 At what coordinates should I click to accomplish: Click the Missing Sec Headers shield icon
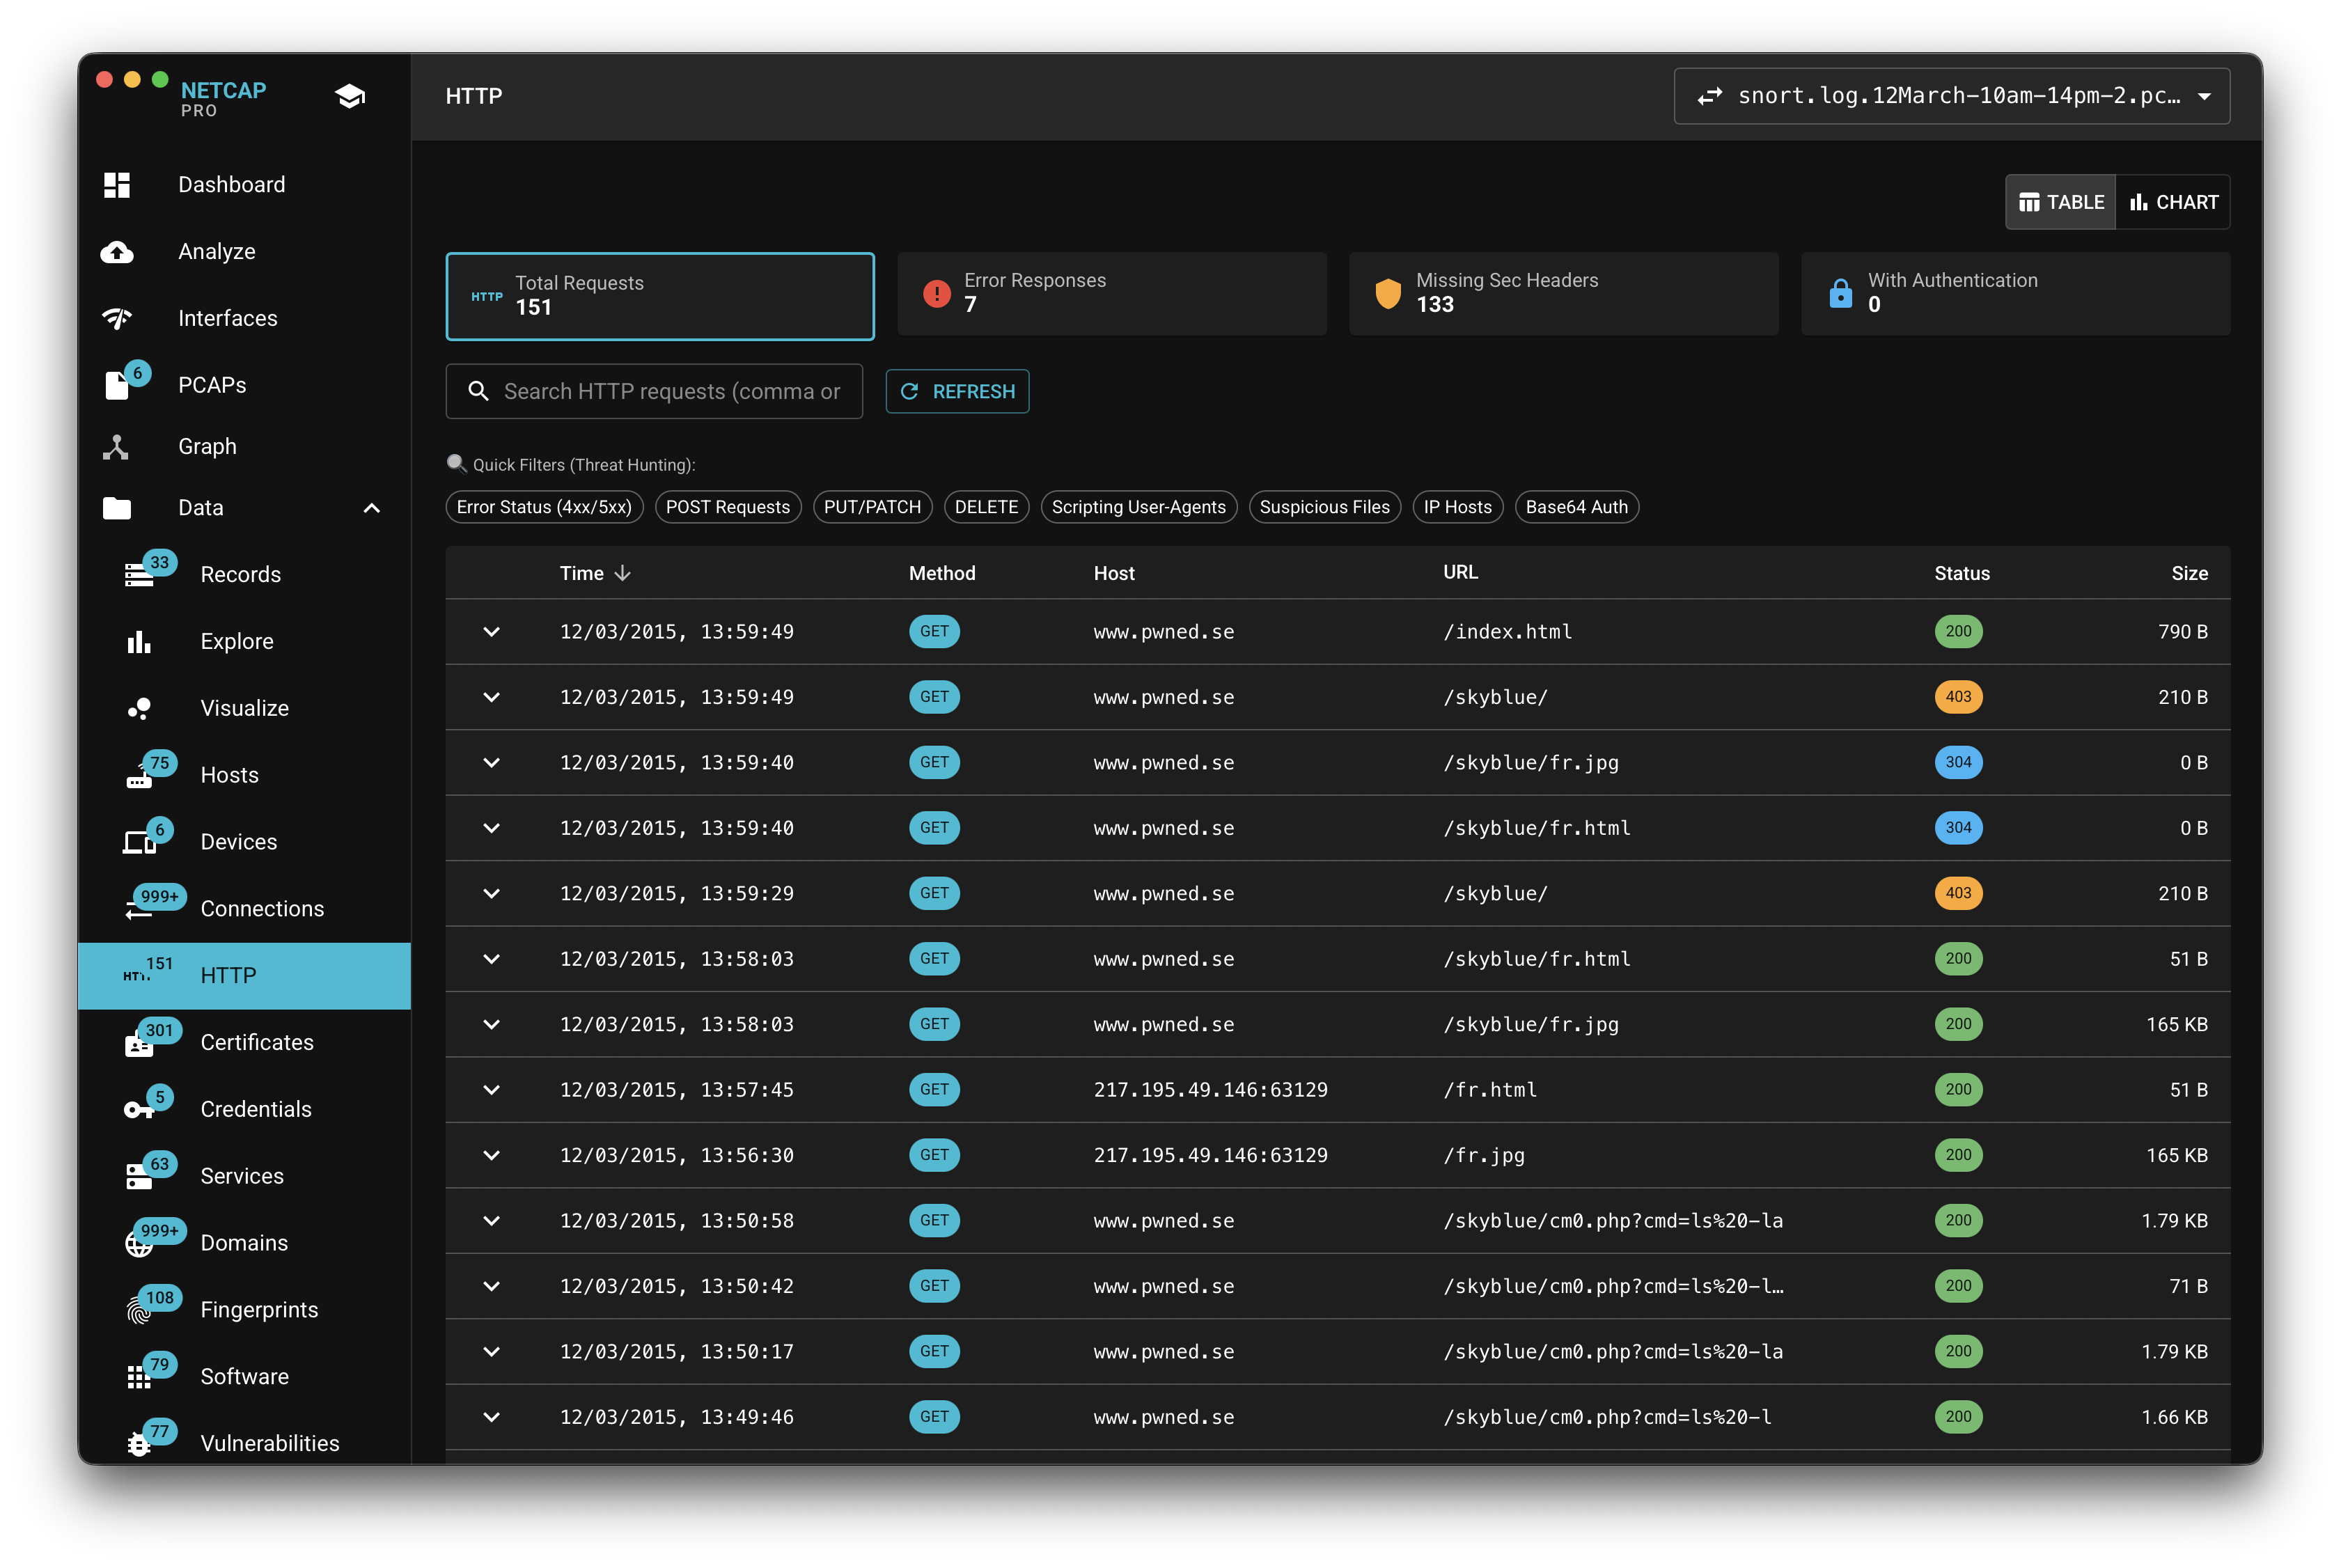[1388, 293]
